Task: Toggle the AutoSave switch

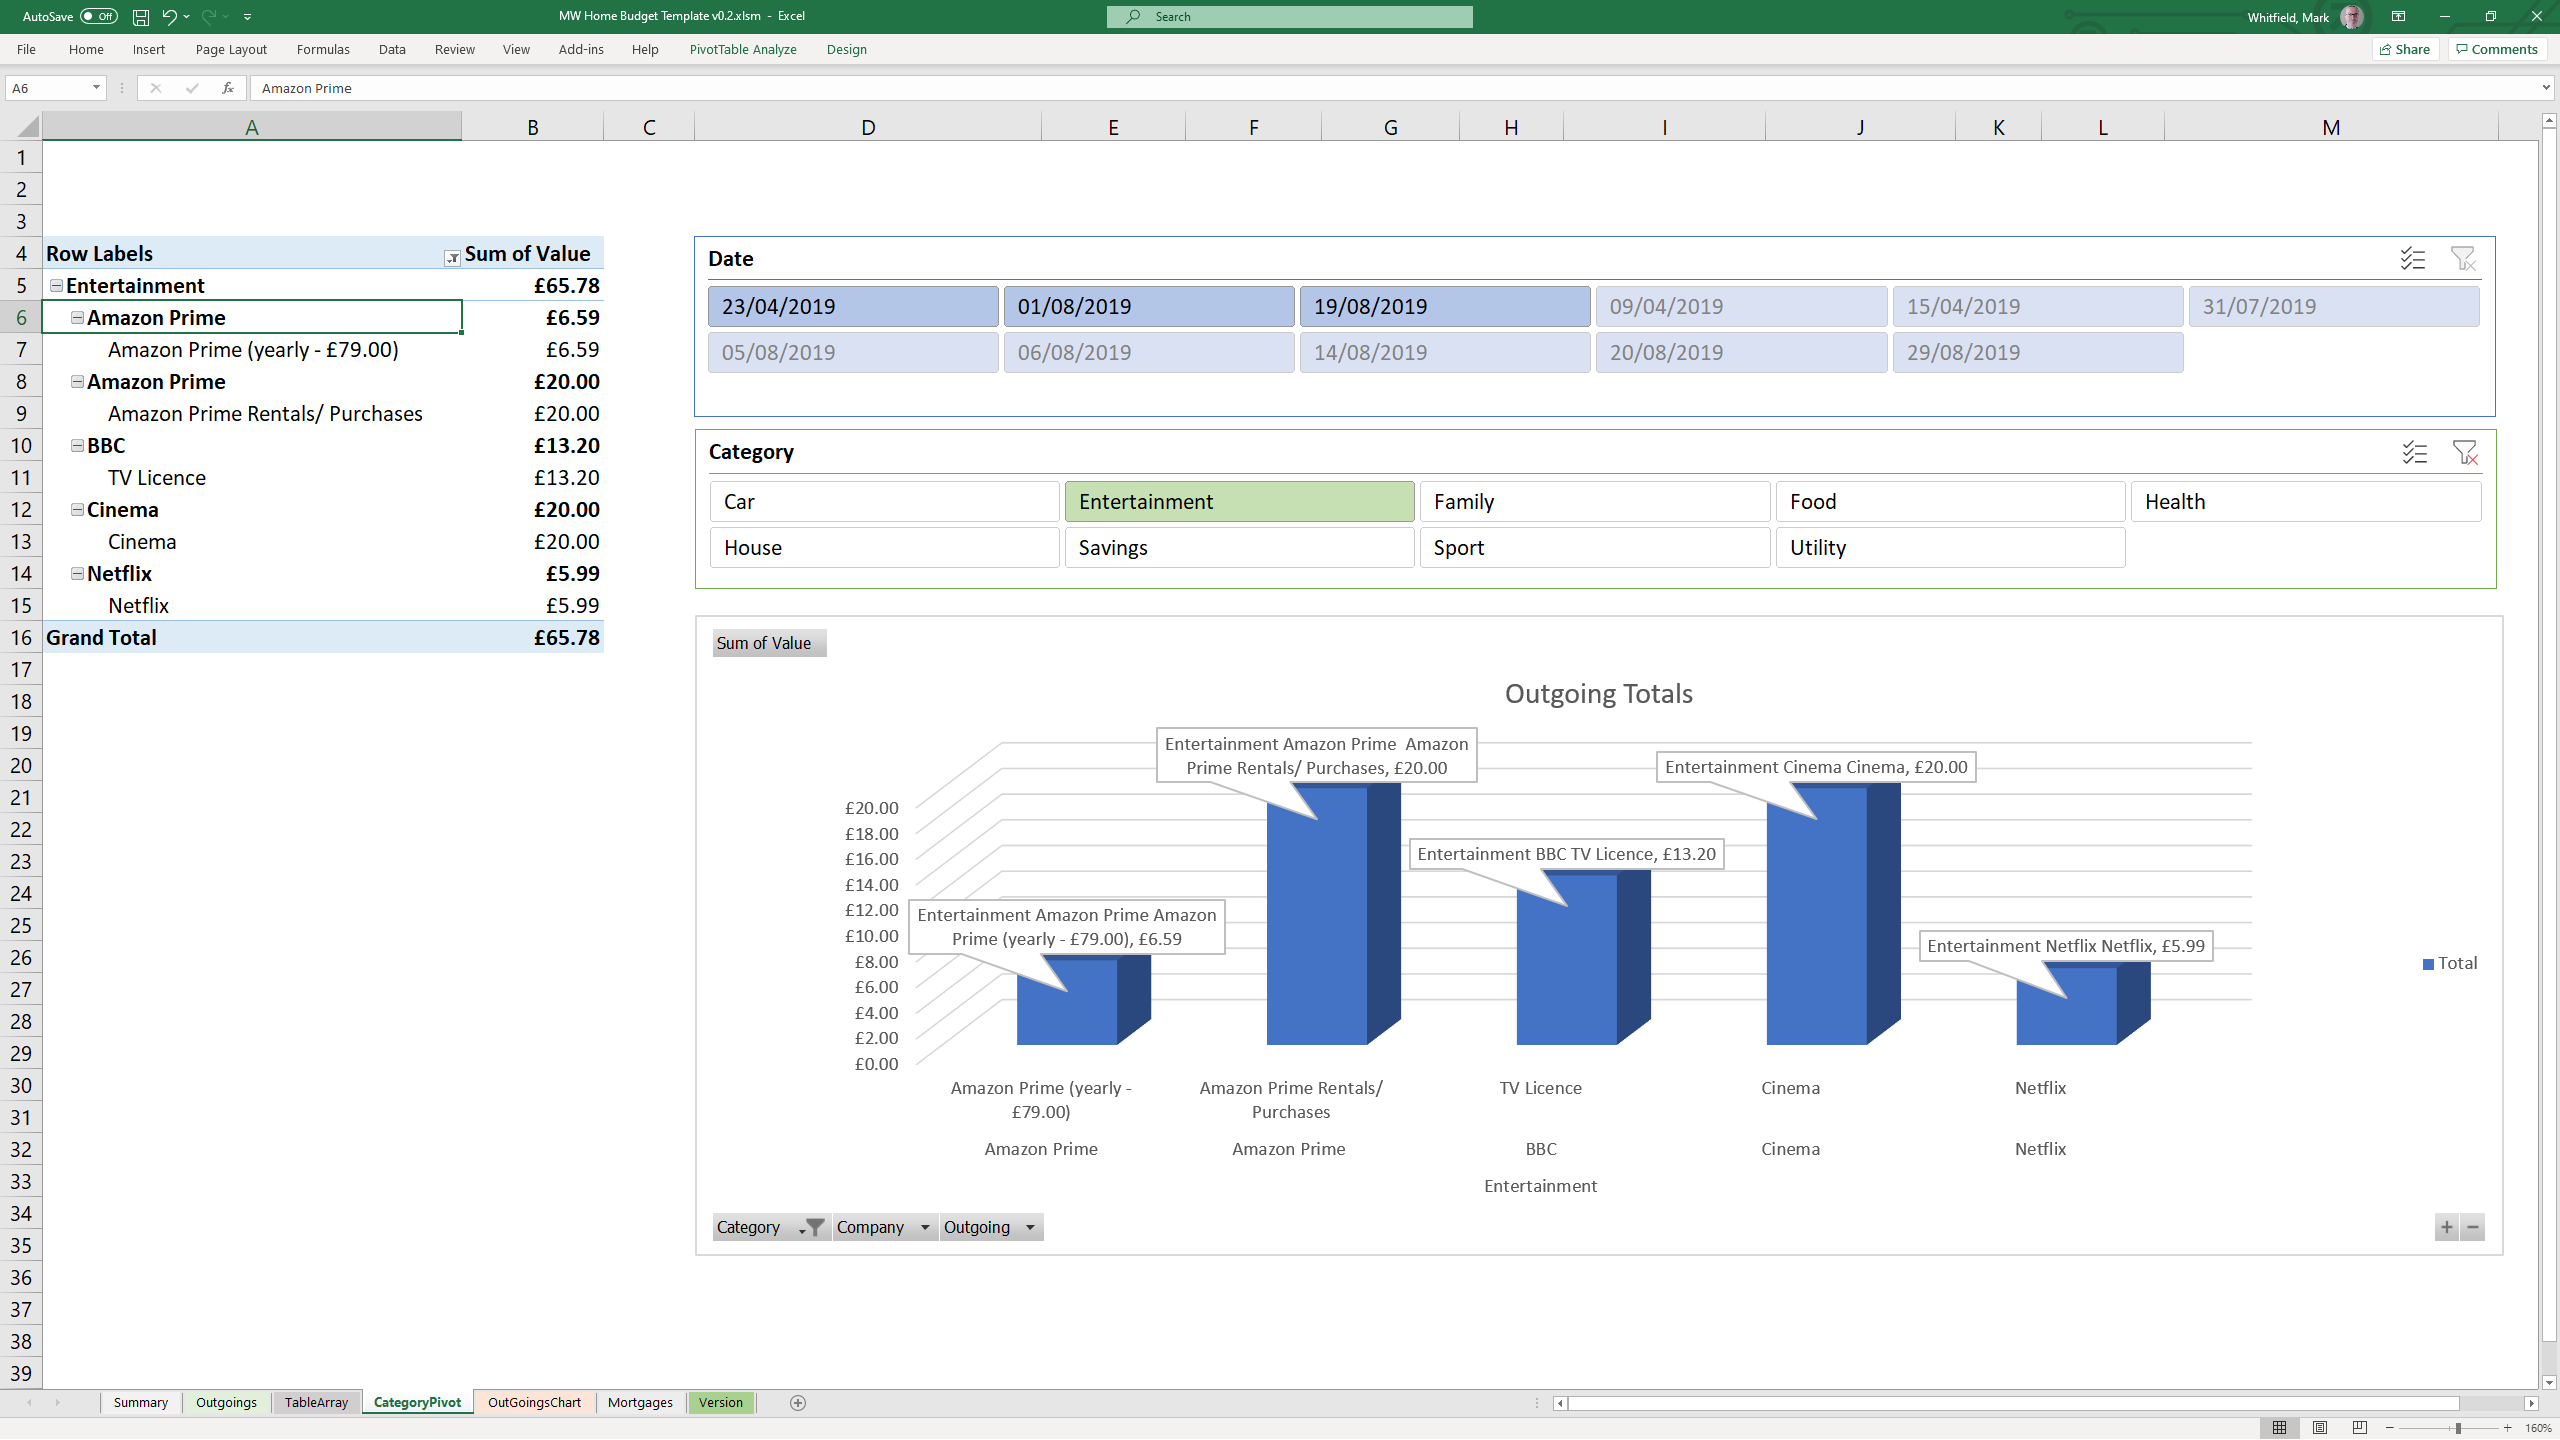Action: (x=98, y=17)
